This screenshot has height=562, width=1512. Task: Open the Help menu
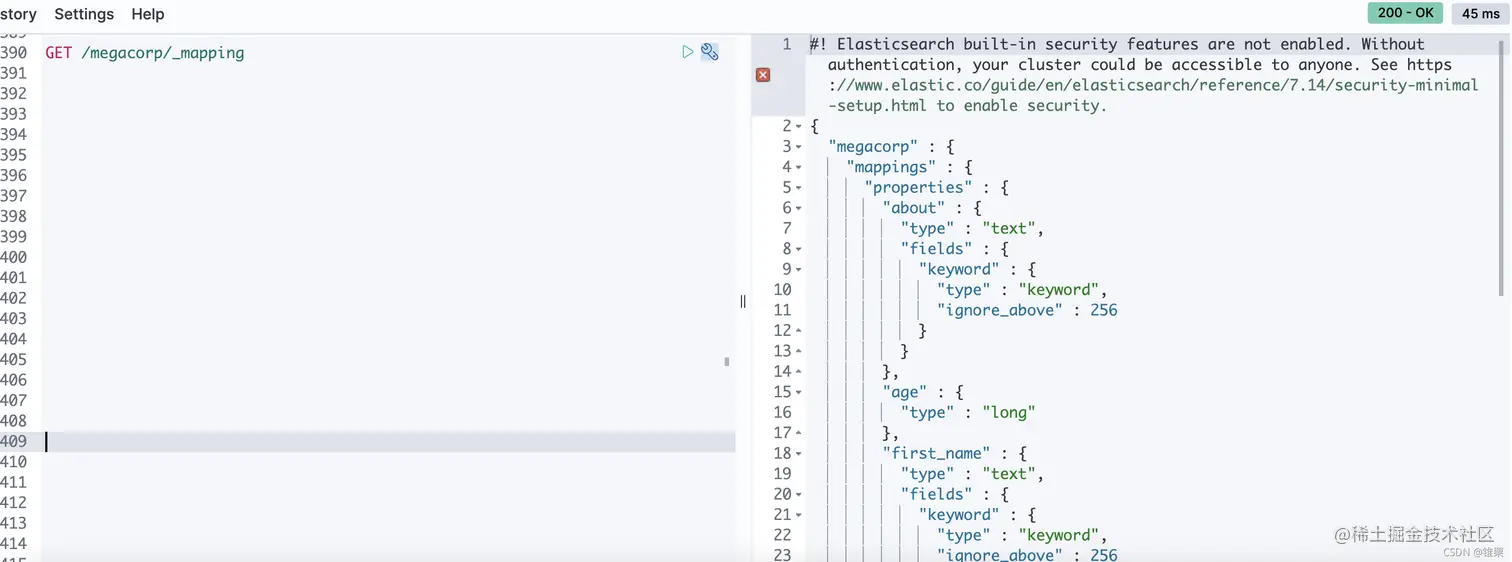point(148,14)
